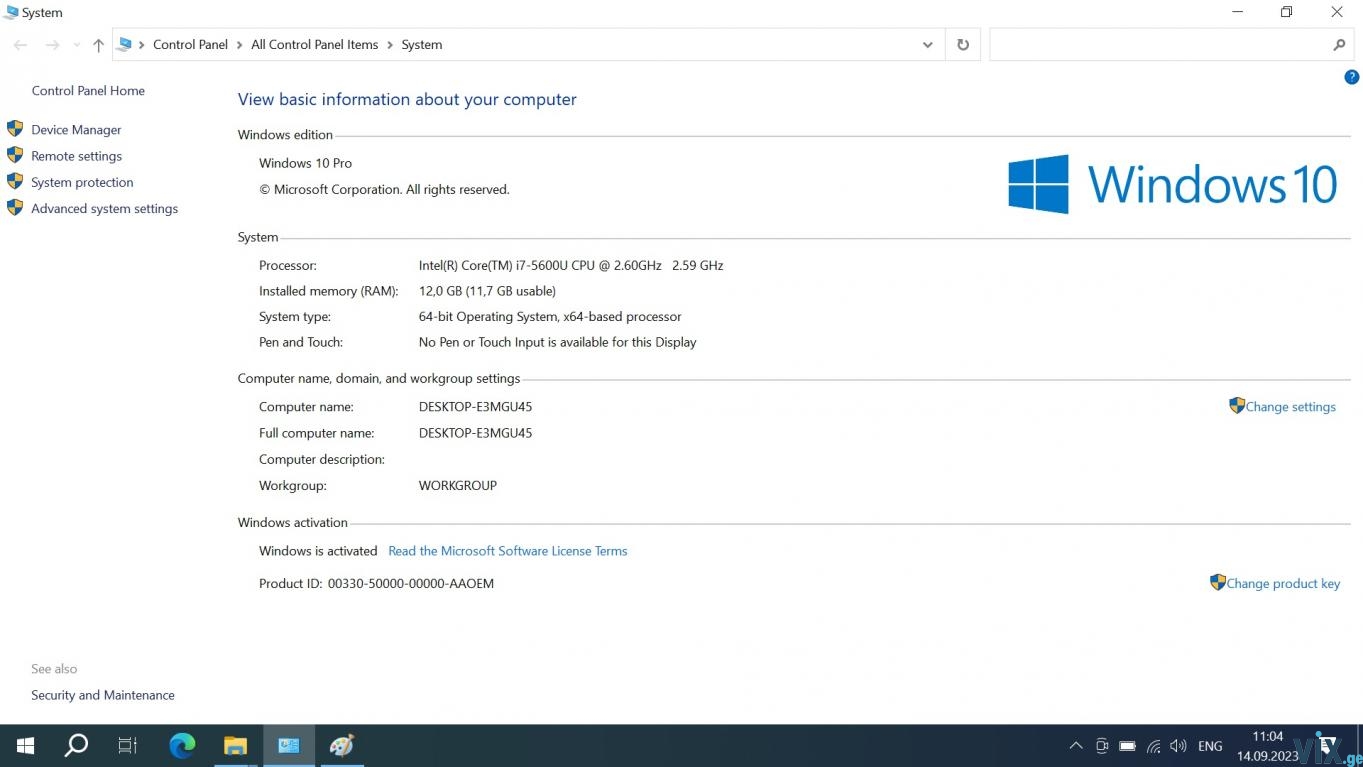Click the Windows 10 Pro edition text
1363x767 pixels.
[305, 163]
